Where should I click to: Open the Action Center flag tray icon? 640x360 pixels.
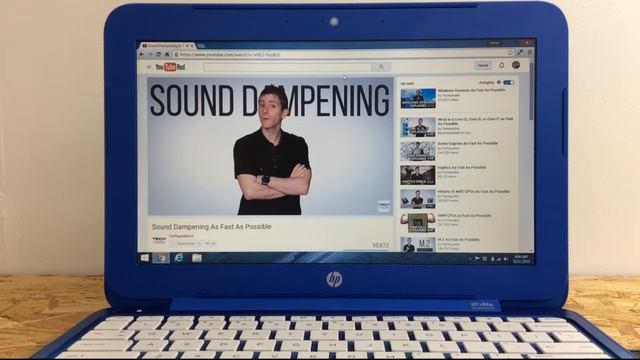click(x=477, y=259)
